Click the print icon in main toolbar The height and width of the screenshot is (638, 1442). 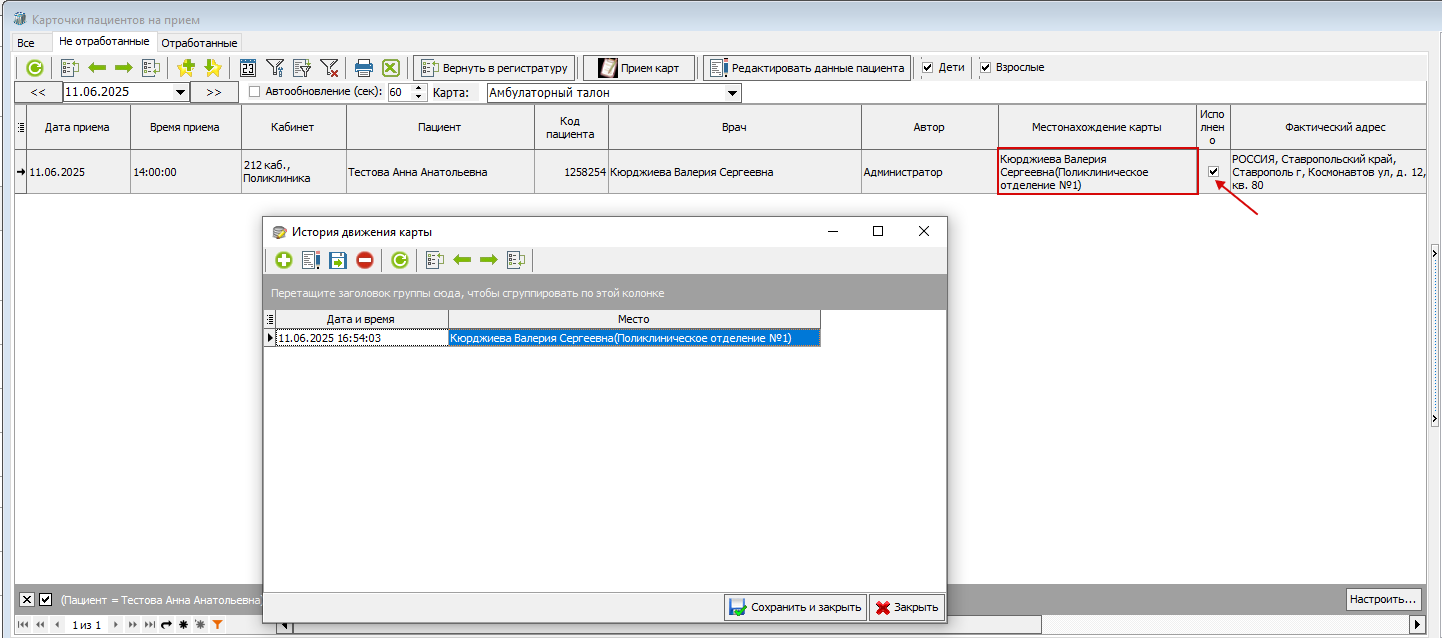[x=364, y=68]
